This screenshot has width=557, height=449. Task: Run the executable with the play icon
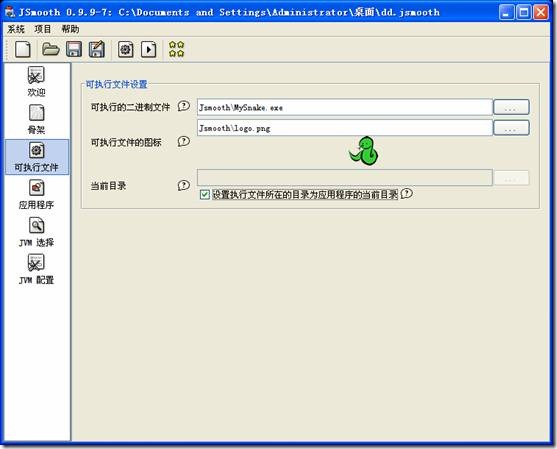148,49
